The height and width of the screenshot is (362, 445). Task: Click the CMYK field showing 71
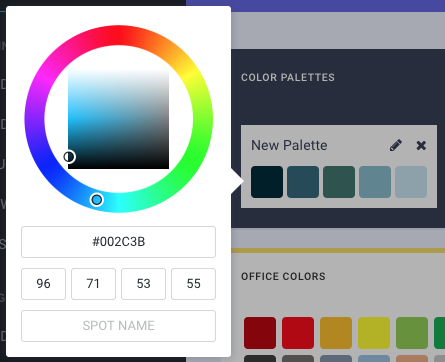93,284
